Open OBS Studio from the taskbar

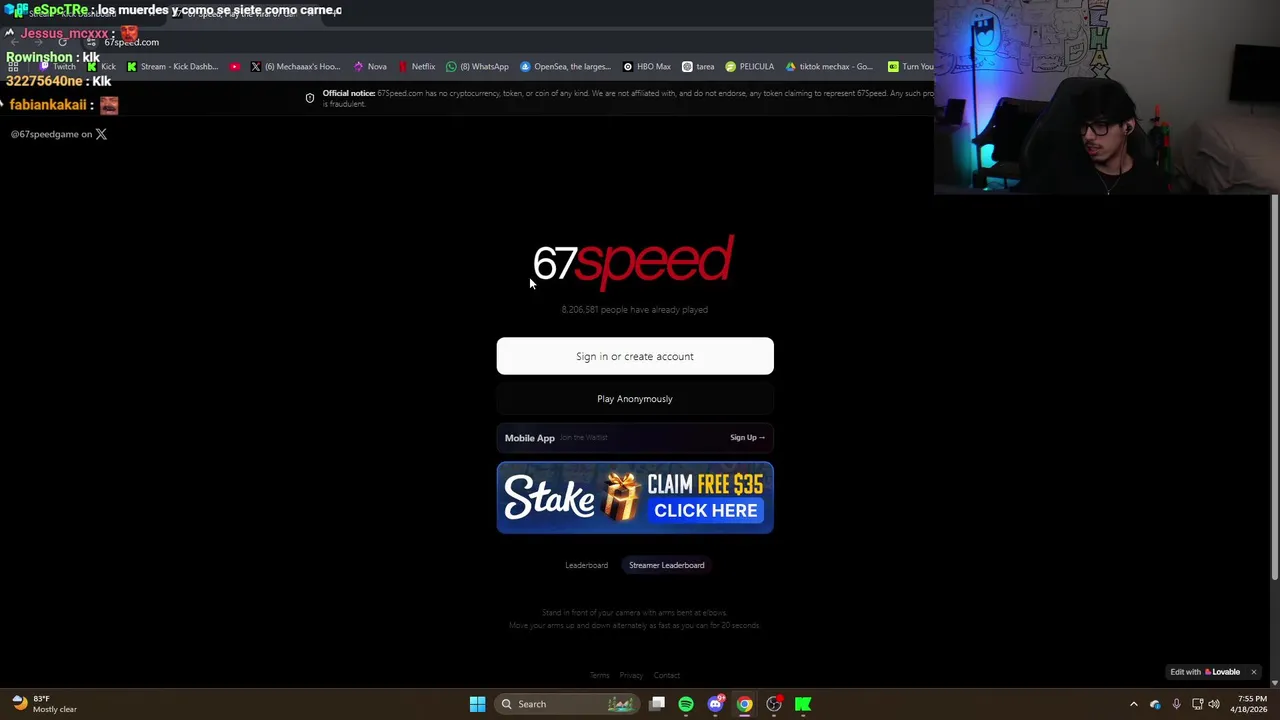(773, 704)
